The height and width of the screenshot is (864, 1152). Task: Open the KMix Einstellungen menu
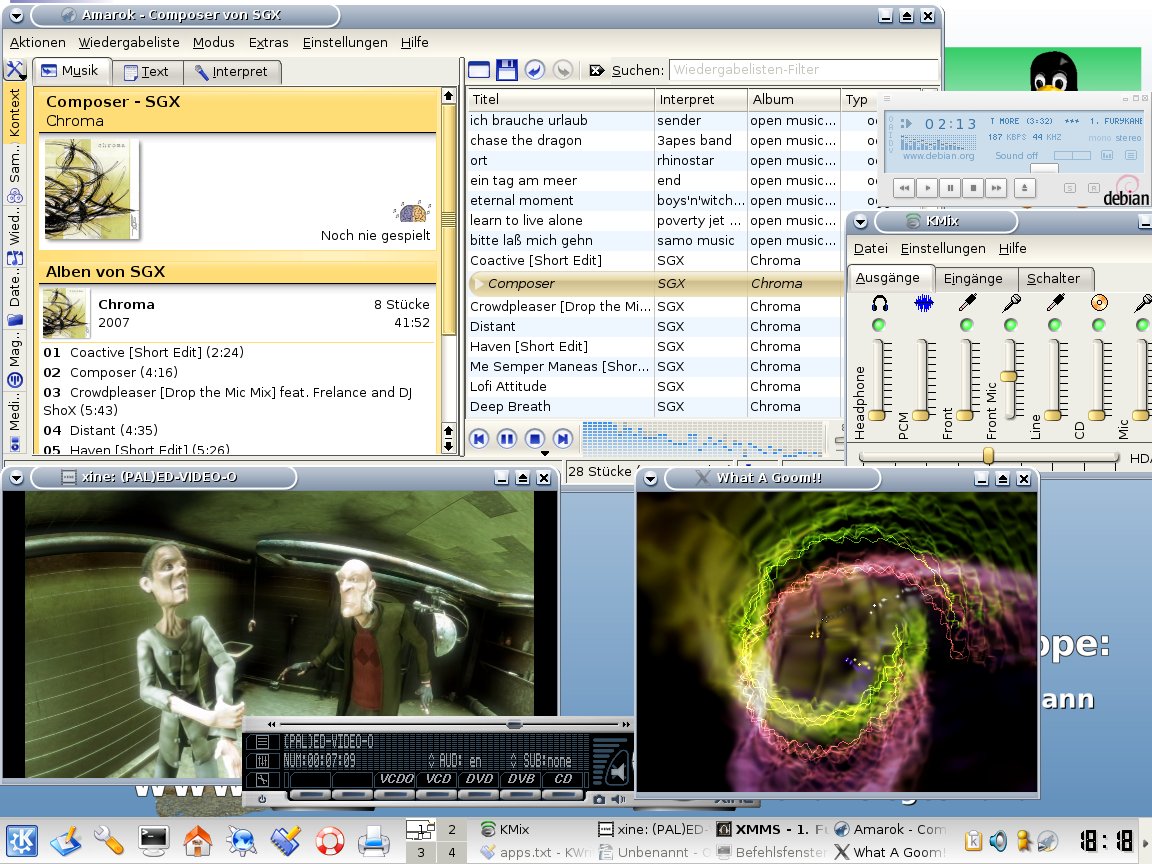click(x=943, y=248)
